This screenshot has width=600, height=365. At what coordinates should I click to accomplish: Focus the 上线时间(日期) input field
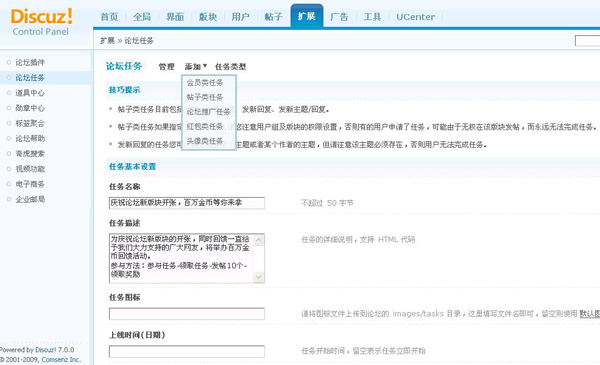point(187,351)
